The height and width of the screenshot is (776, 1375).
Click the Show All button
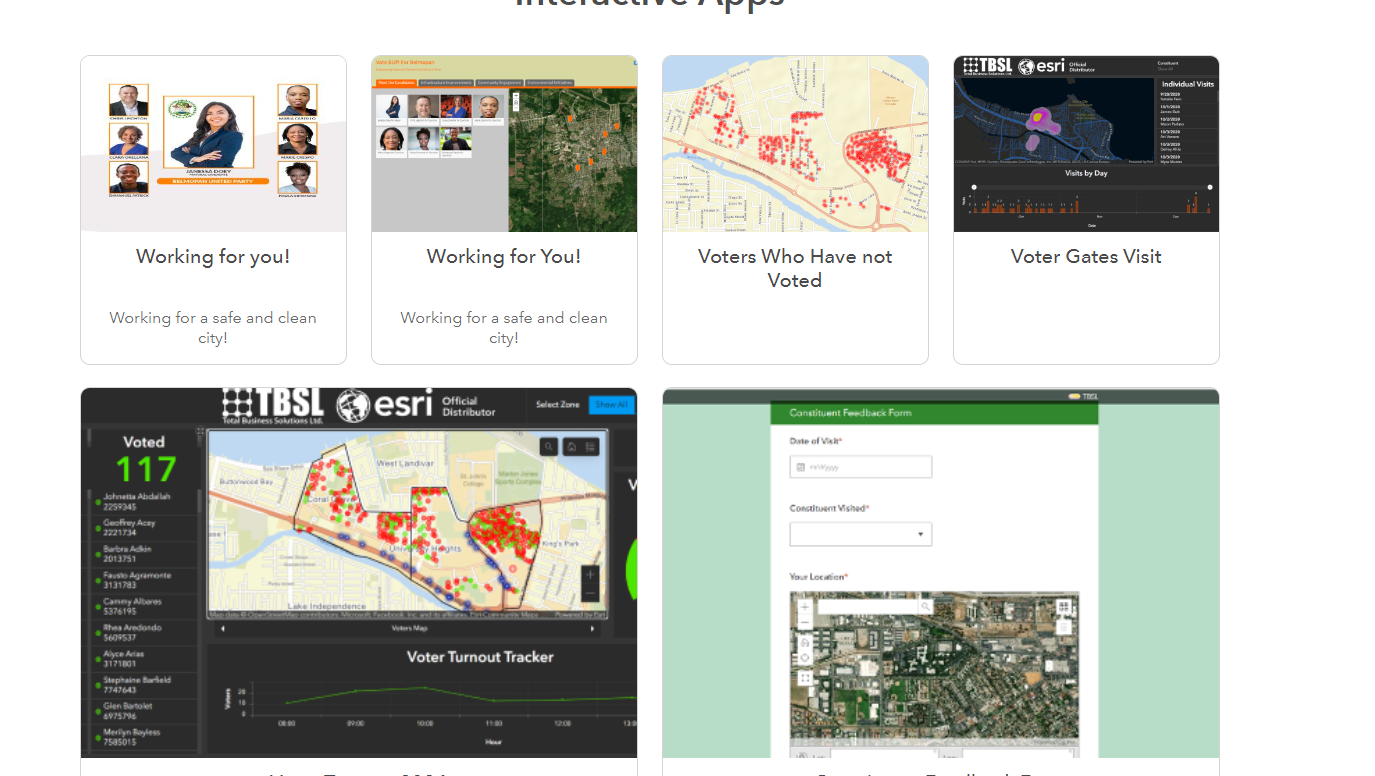pyautogui.click(x=612, y=404)
